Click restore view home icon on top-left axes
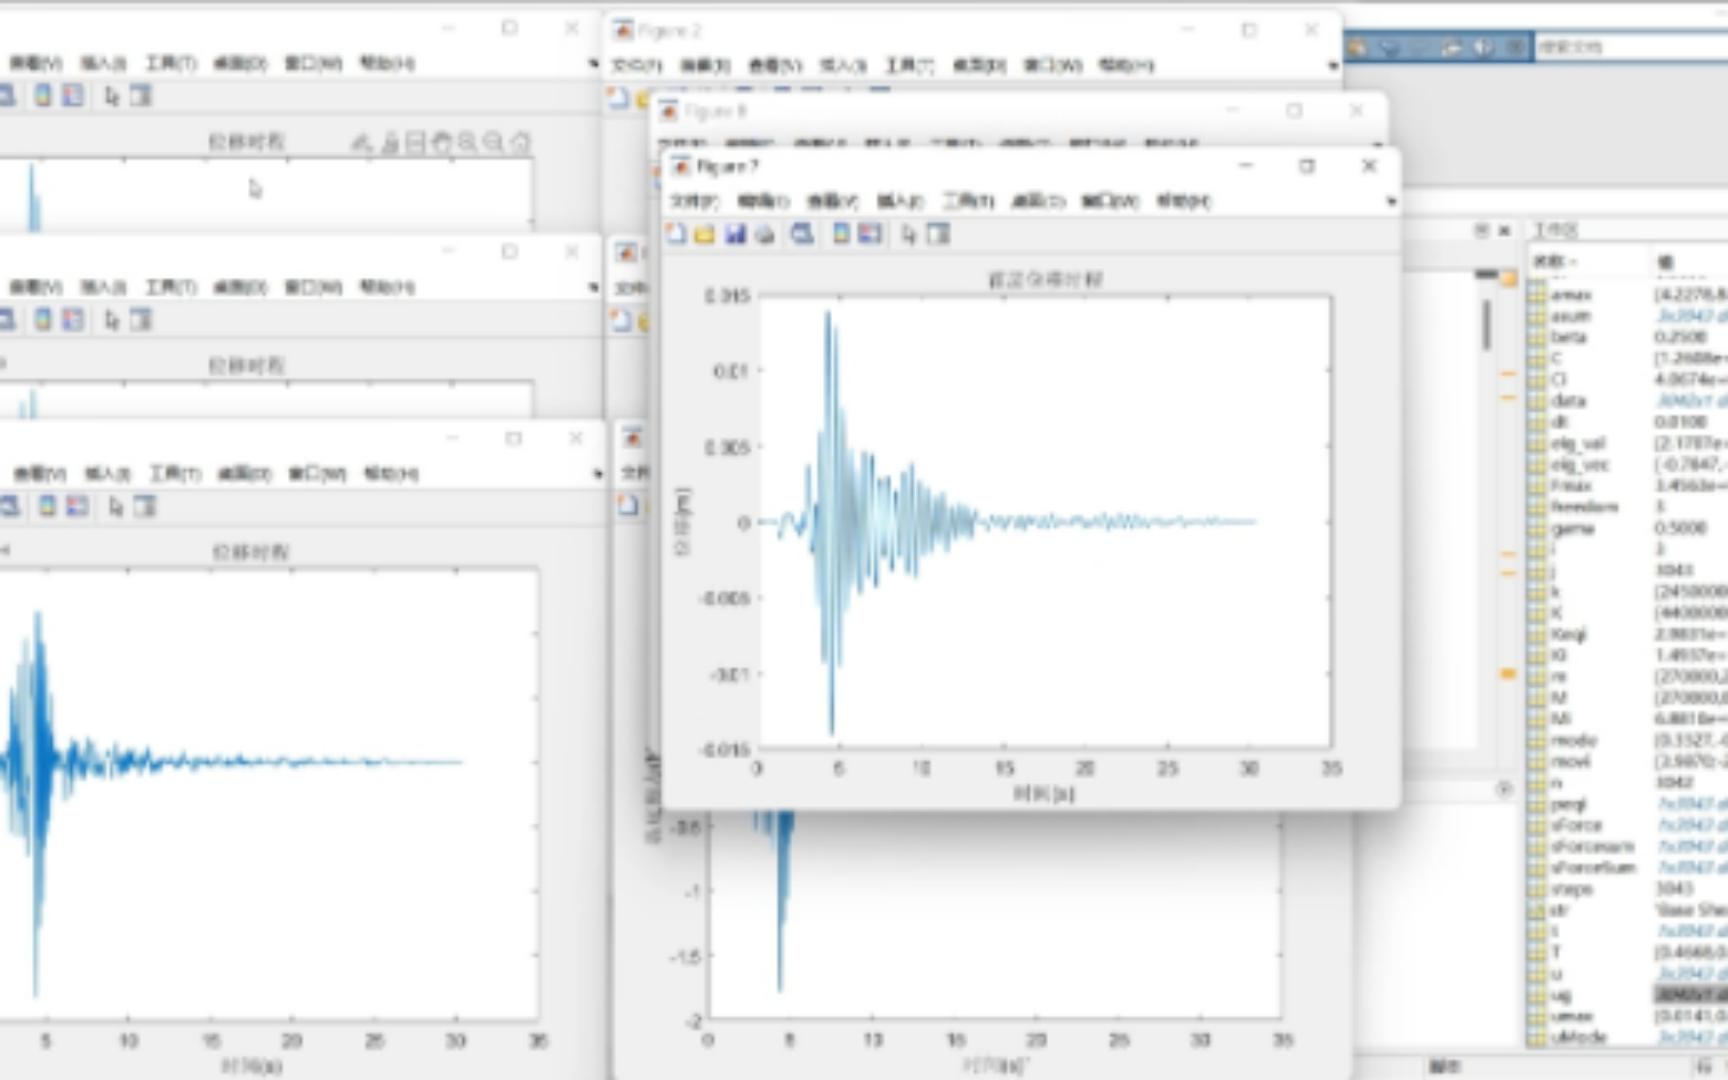1728x1080 pixels. pos(520,143)
